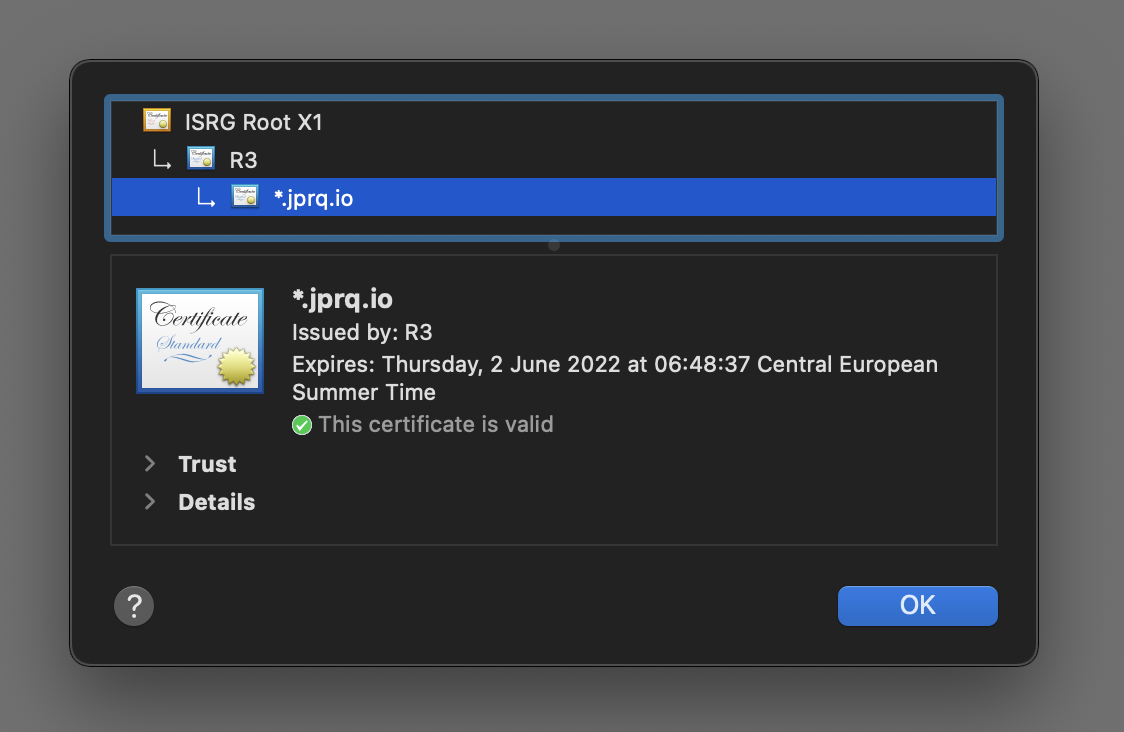Click the disclosure chevron next to Trust
The width and height of the screenshot is (1124, 732).
[149, 463]
